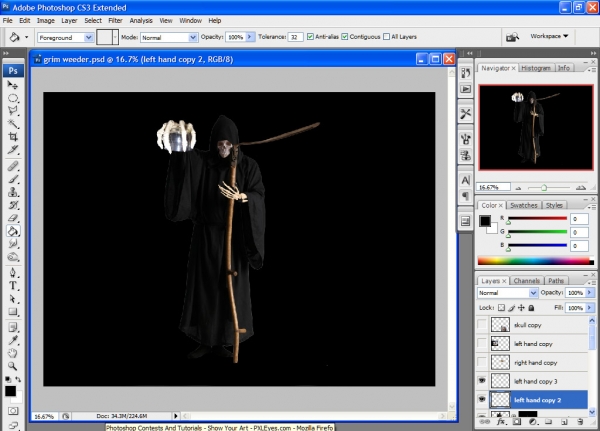
Task: Hide the left hand copy 3 layer
Action: (x=482, y=381)
